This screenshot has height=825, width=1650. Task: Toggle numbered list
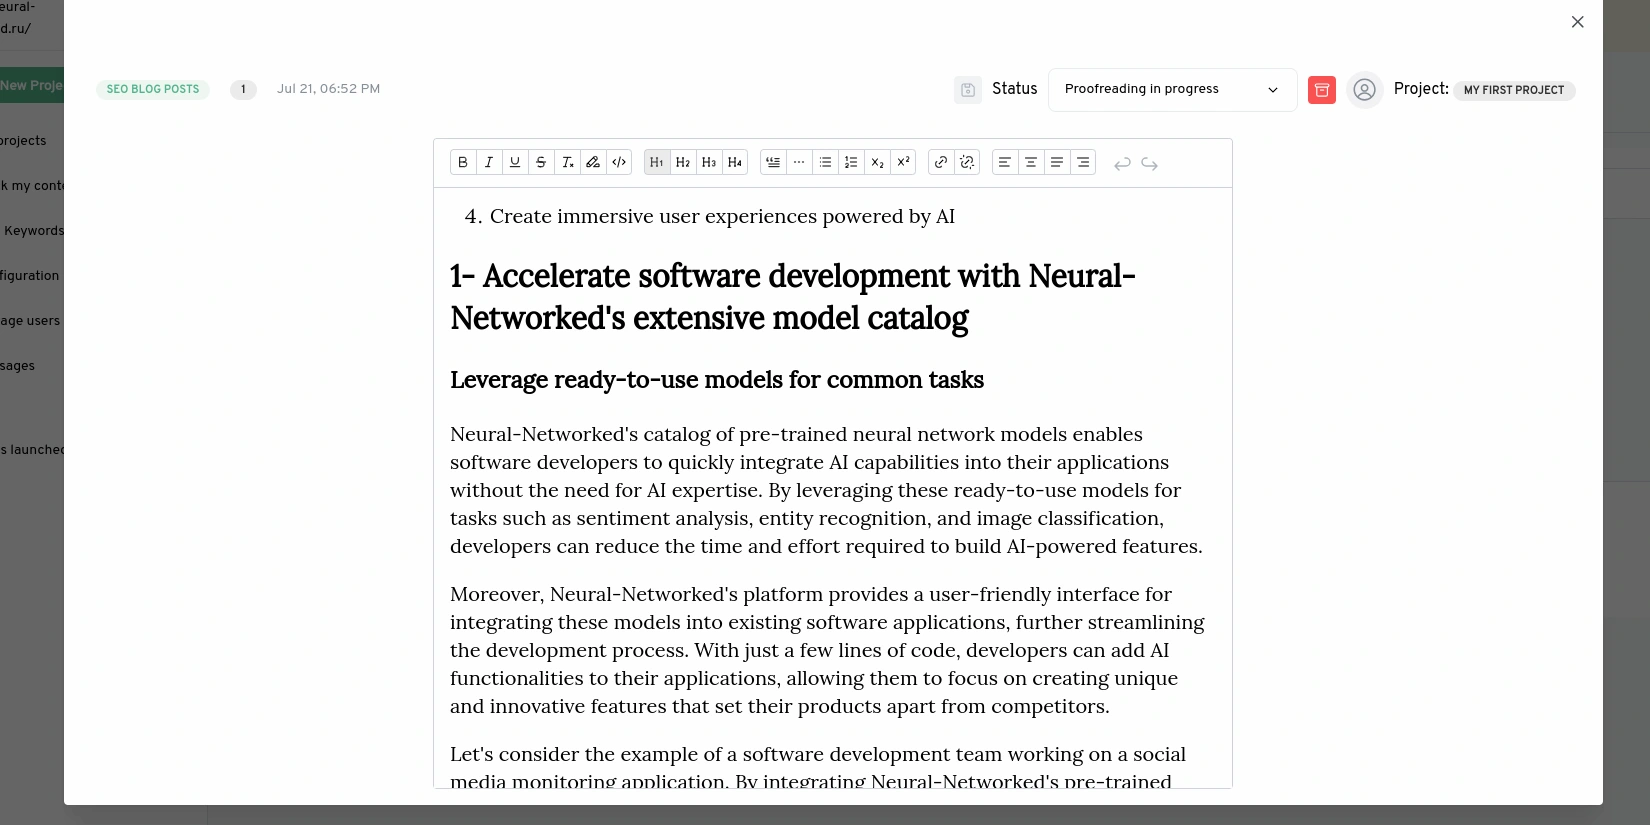tap(851, 162)
